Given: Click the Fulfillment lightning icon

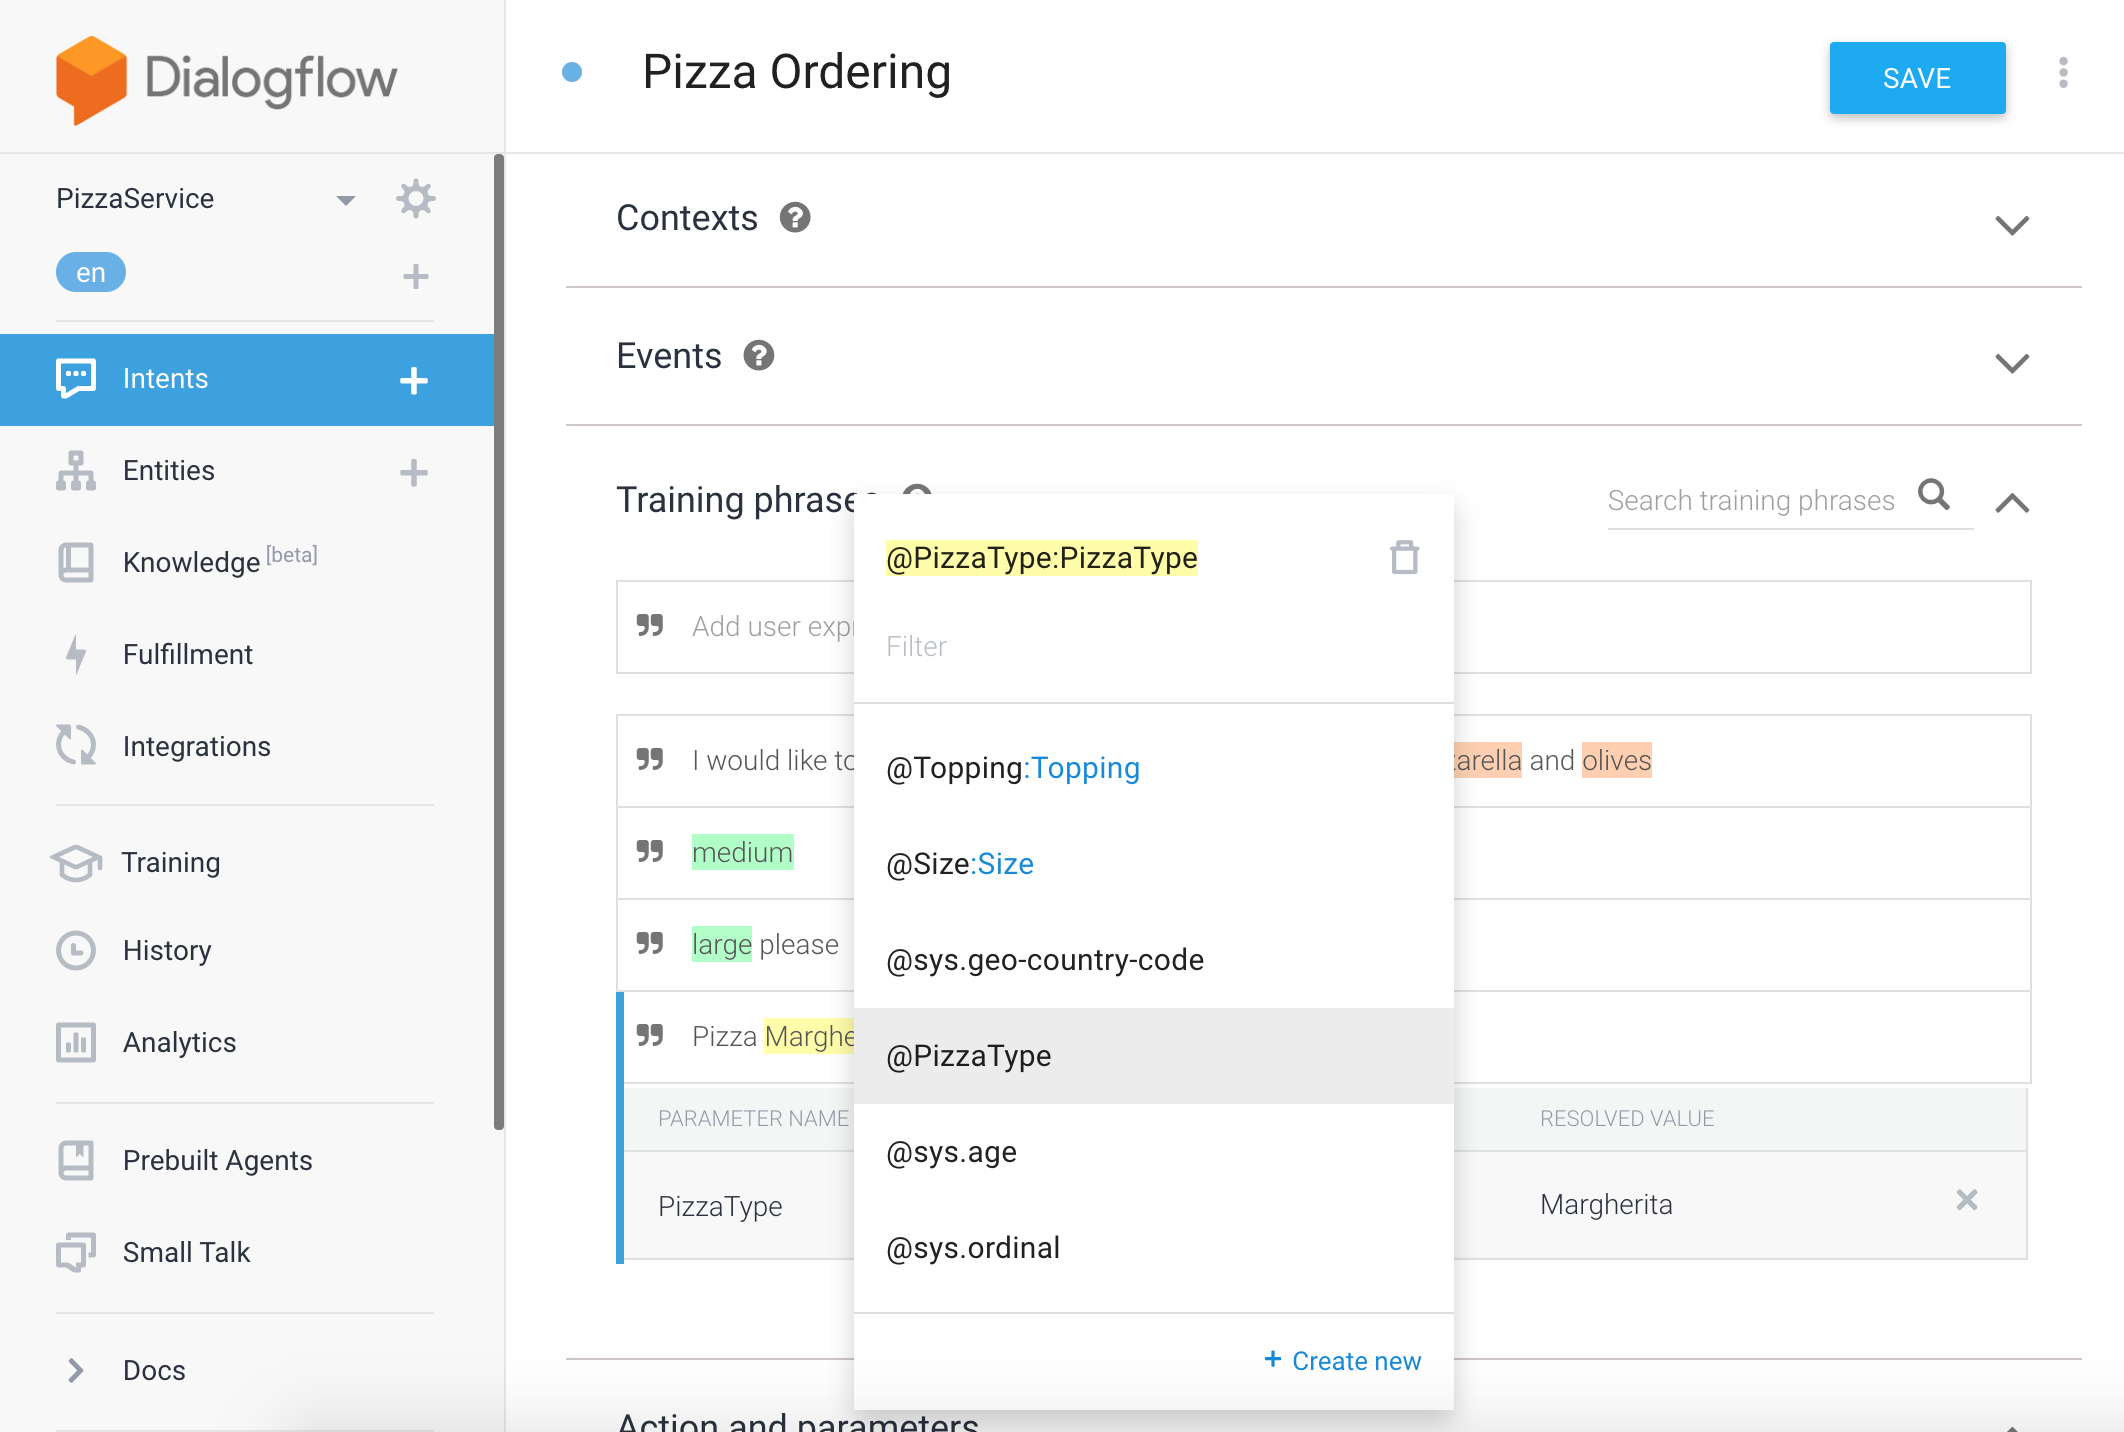Looking at the screenshot, I should (x=76, y=654).
